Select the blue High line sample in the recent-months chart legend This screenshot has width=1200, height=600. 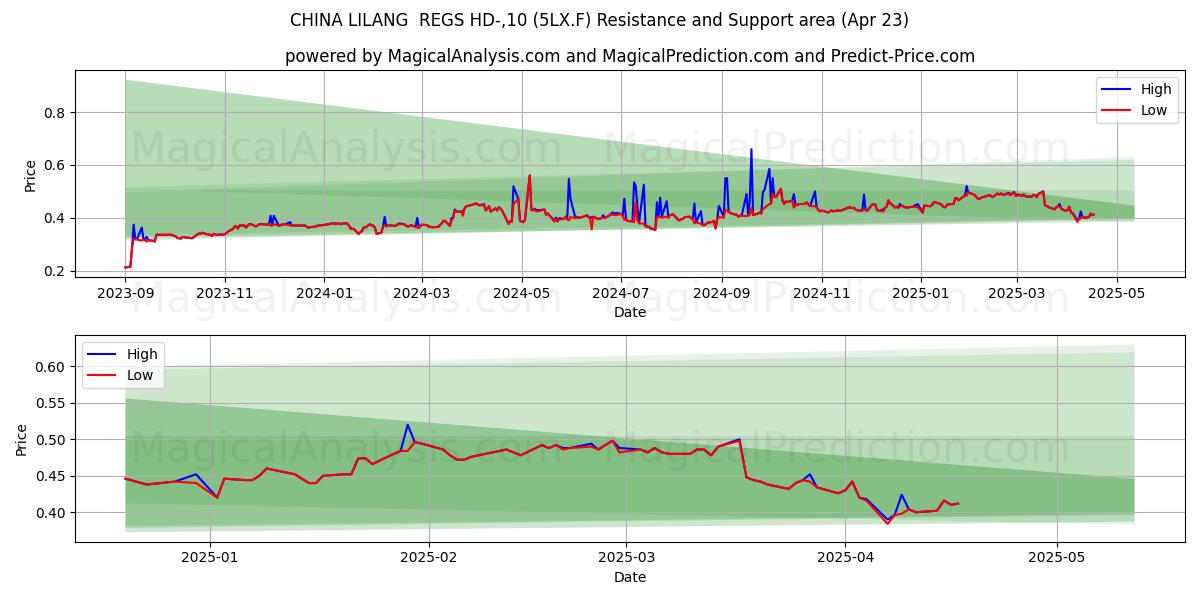click(103, 354)
